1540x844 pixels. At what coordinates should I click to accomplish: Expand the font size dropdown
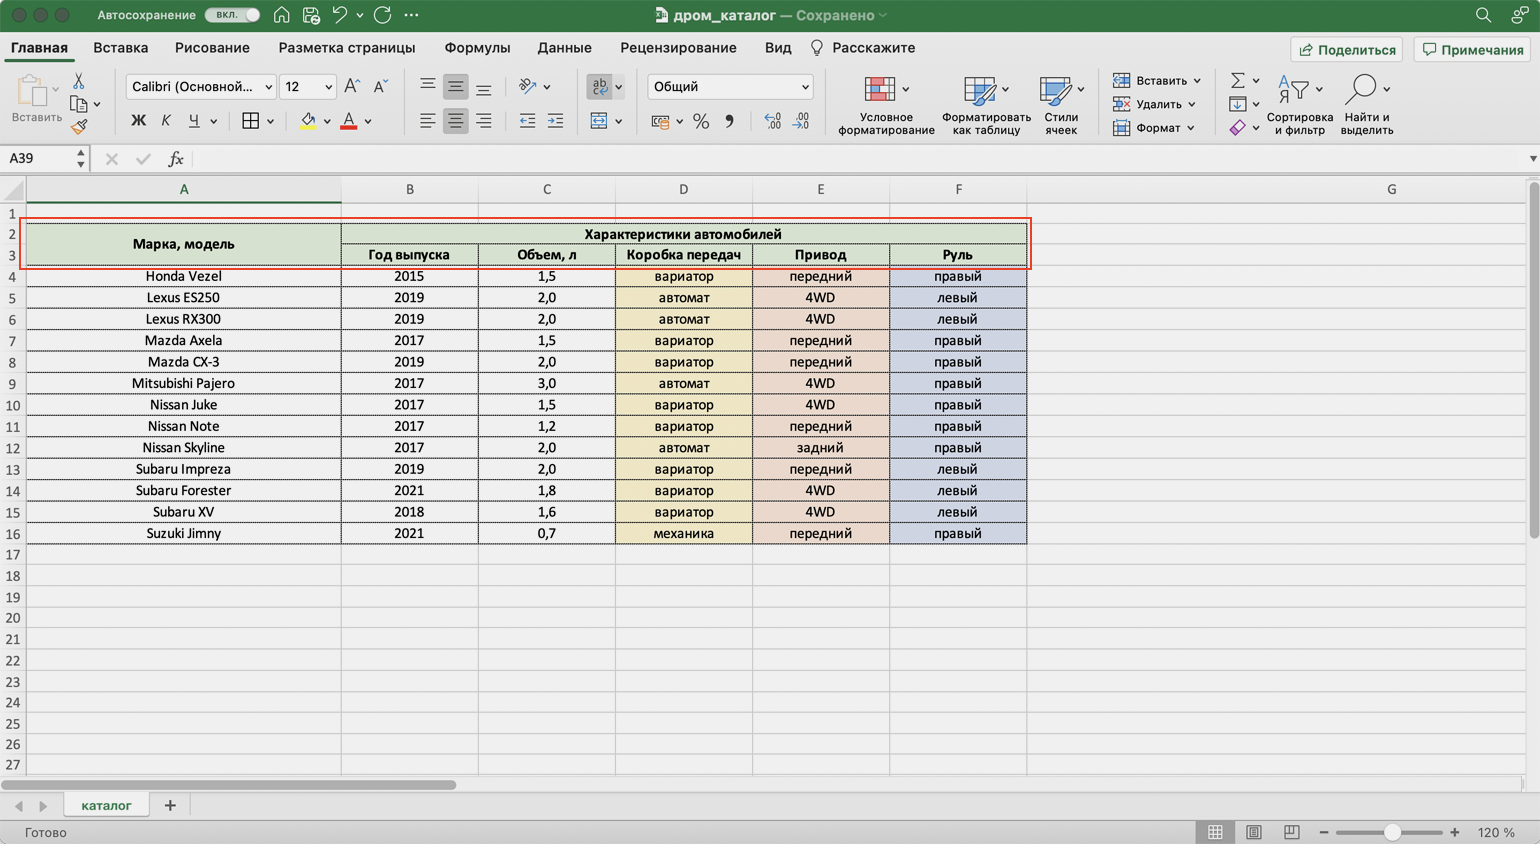coord(328,87)
